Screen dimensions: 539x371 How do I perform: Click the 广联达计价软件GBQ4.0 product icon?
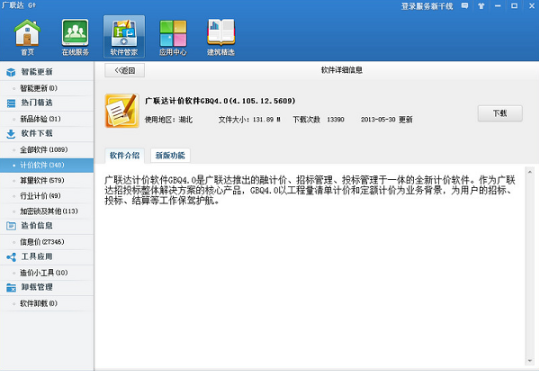pyautogui.click(x=122, y=111)
